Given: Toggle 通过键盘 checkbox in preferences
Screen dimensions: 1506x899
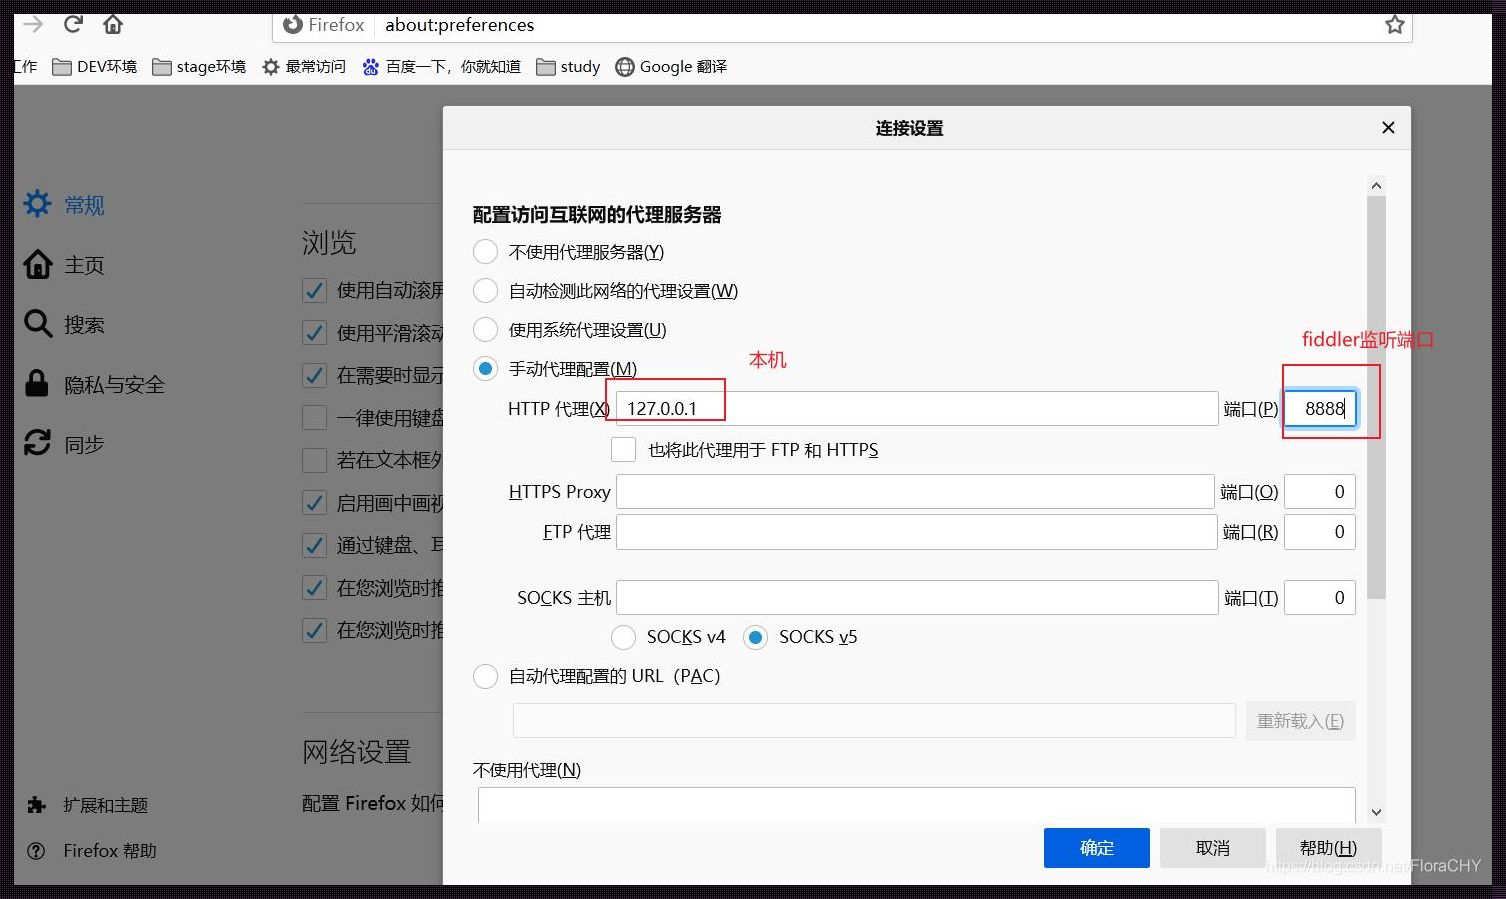Looking at the screenshot, I should click(x=314, y=545).
